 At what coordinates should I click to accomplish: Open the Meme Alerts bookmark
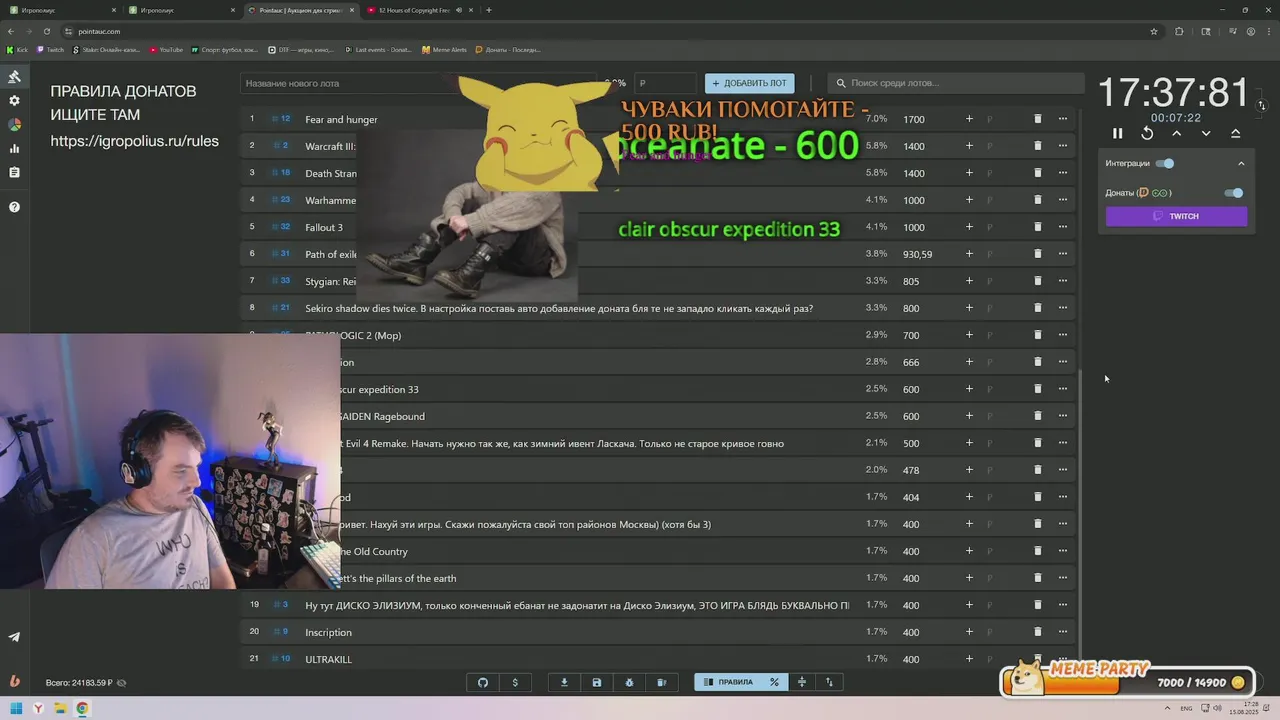tap(444, 49)
